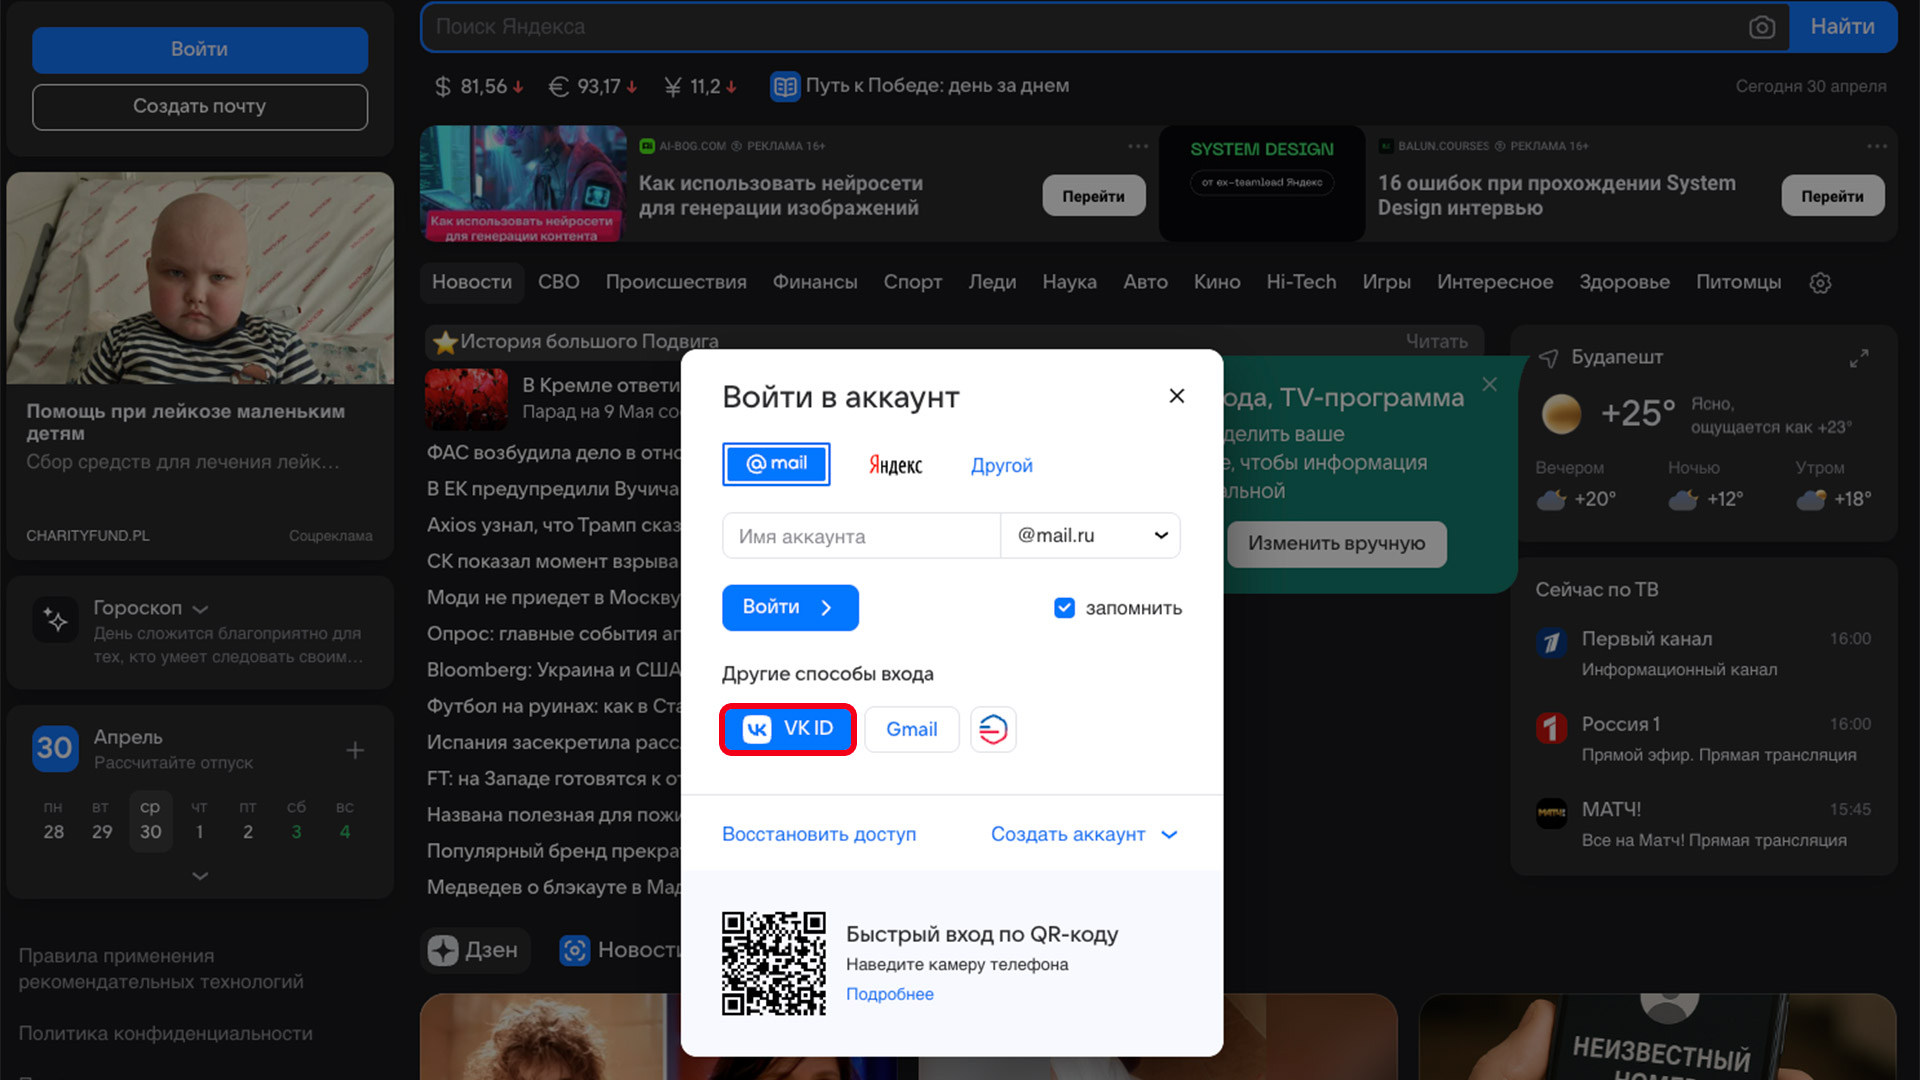Switch to the Спорт tab

[912, 282]
